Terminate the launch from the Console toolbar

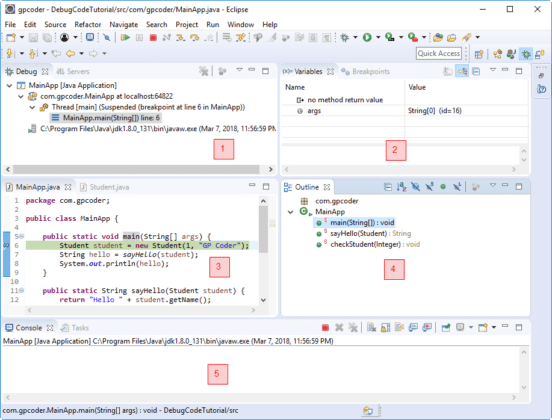click(325, 328)
